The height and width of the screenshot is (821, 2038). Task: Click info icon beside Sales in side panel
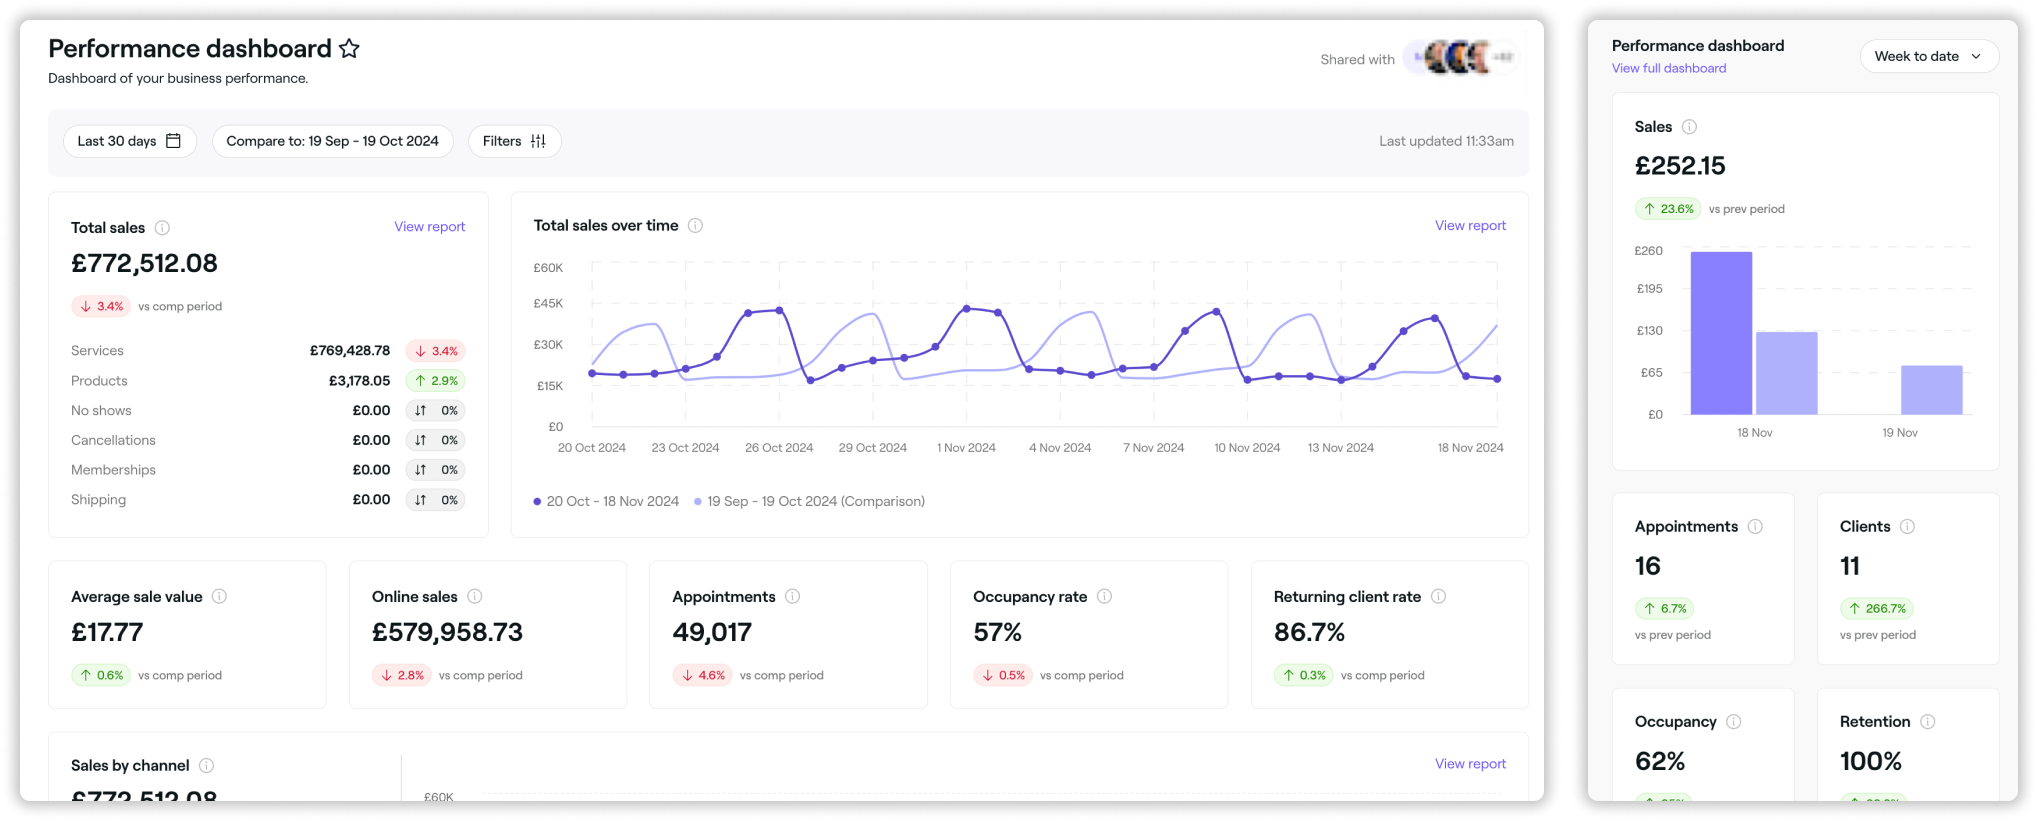(x=1689, y=127)
